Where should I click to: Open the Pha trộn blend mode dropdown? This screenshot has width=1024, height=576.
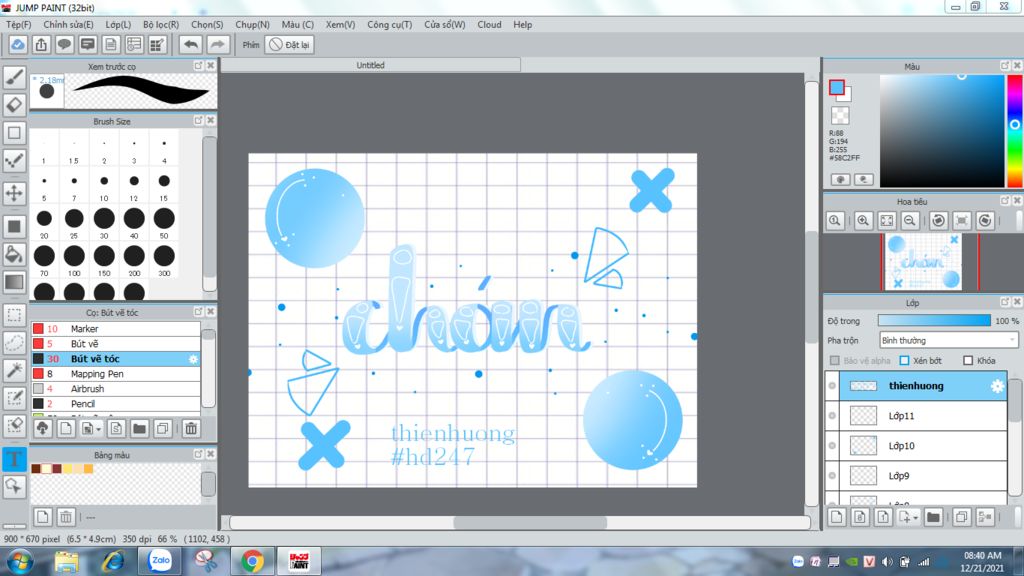948,340
